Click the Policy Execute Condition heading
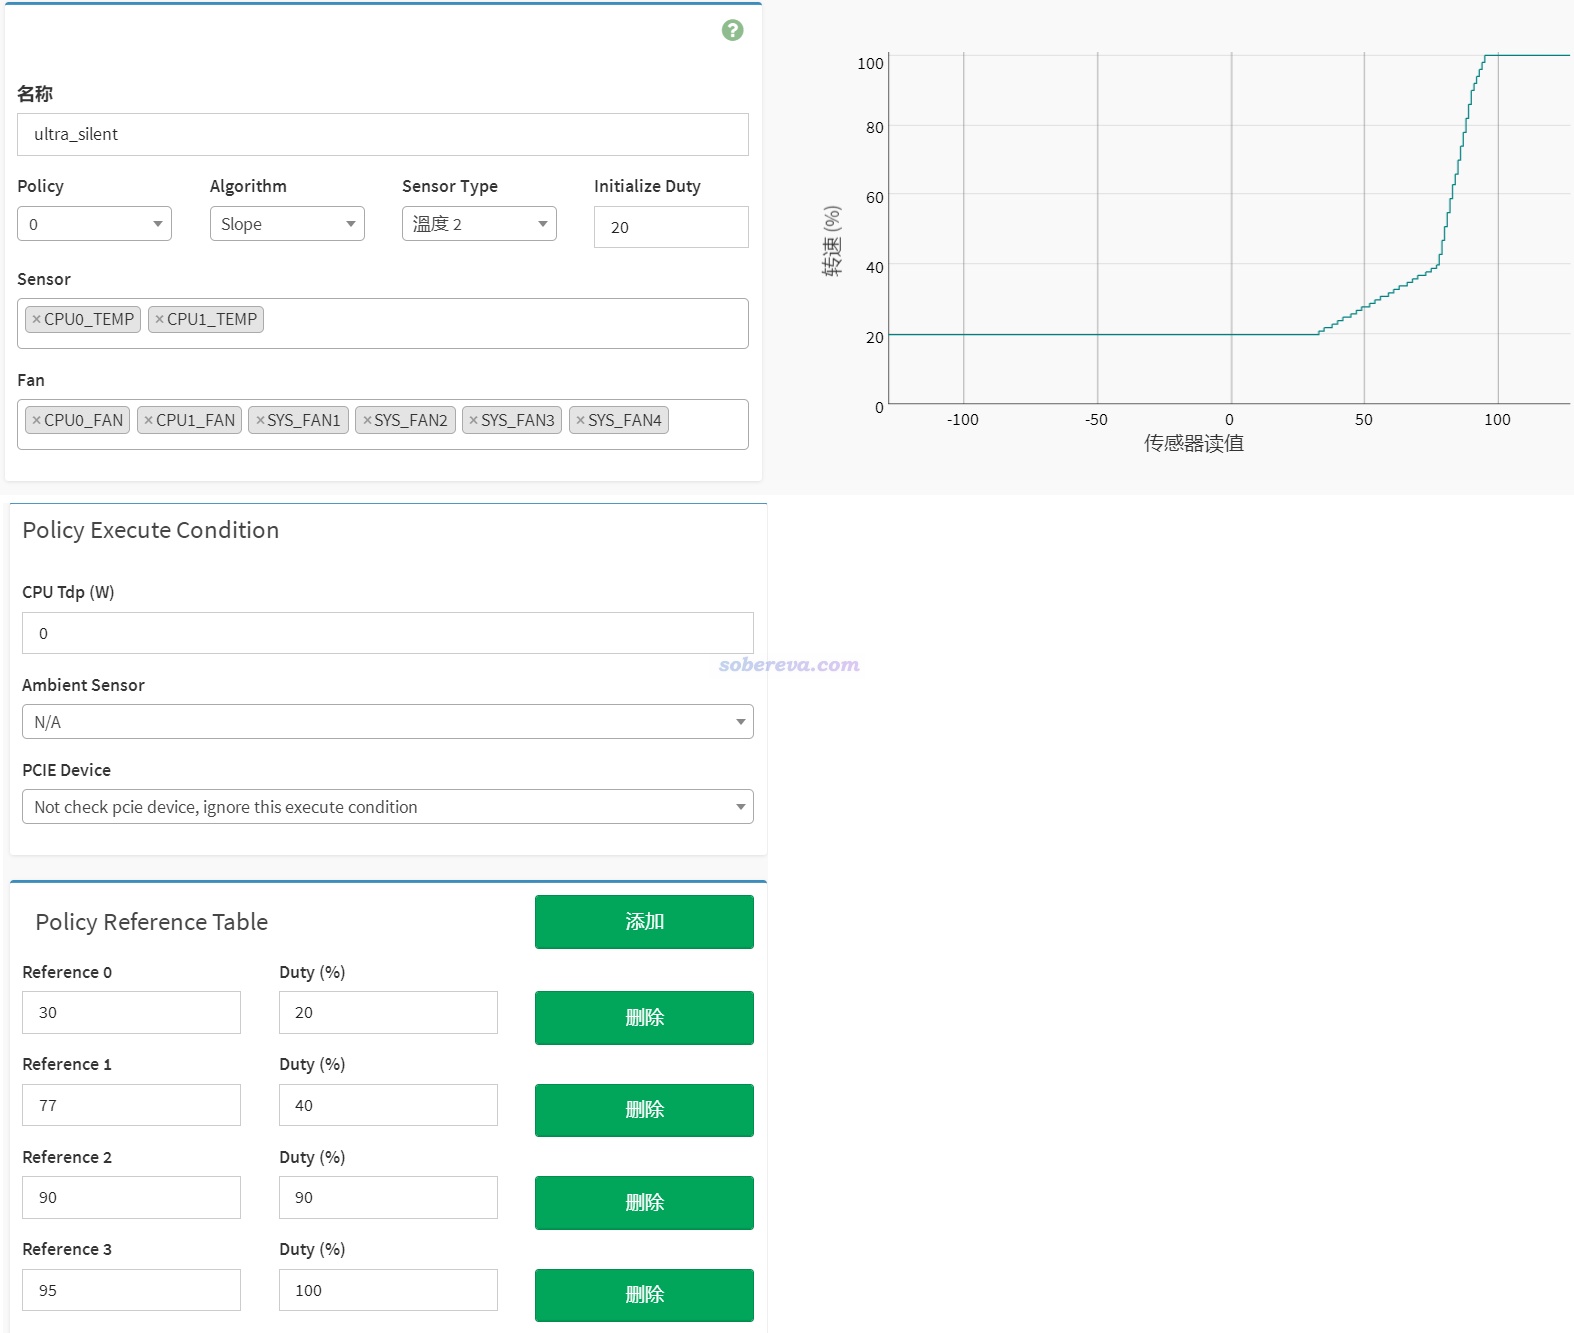The image size is (1574, 1333). [151, 530]
